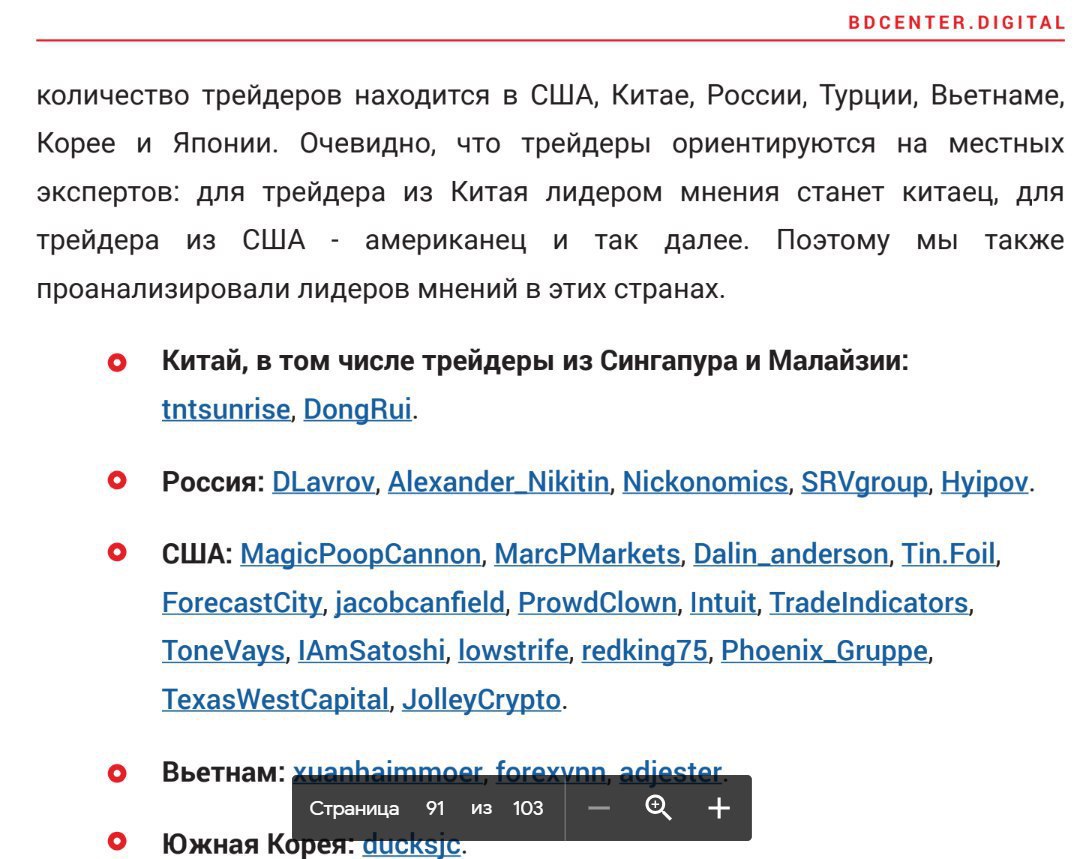Open the DongRui link
The height and width of the screenshot is (859, 1087).
358,409
